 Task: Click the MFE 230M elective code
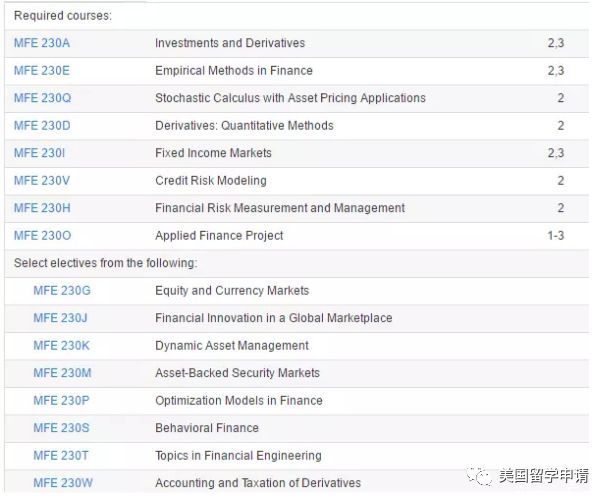coord(62,373)
